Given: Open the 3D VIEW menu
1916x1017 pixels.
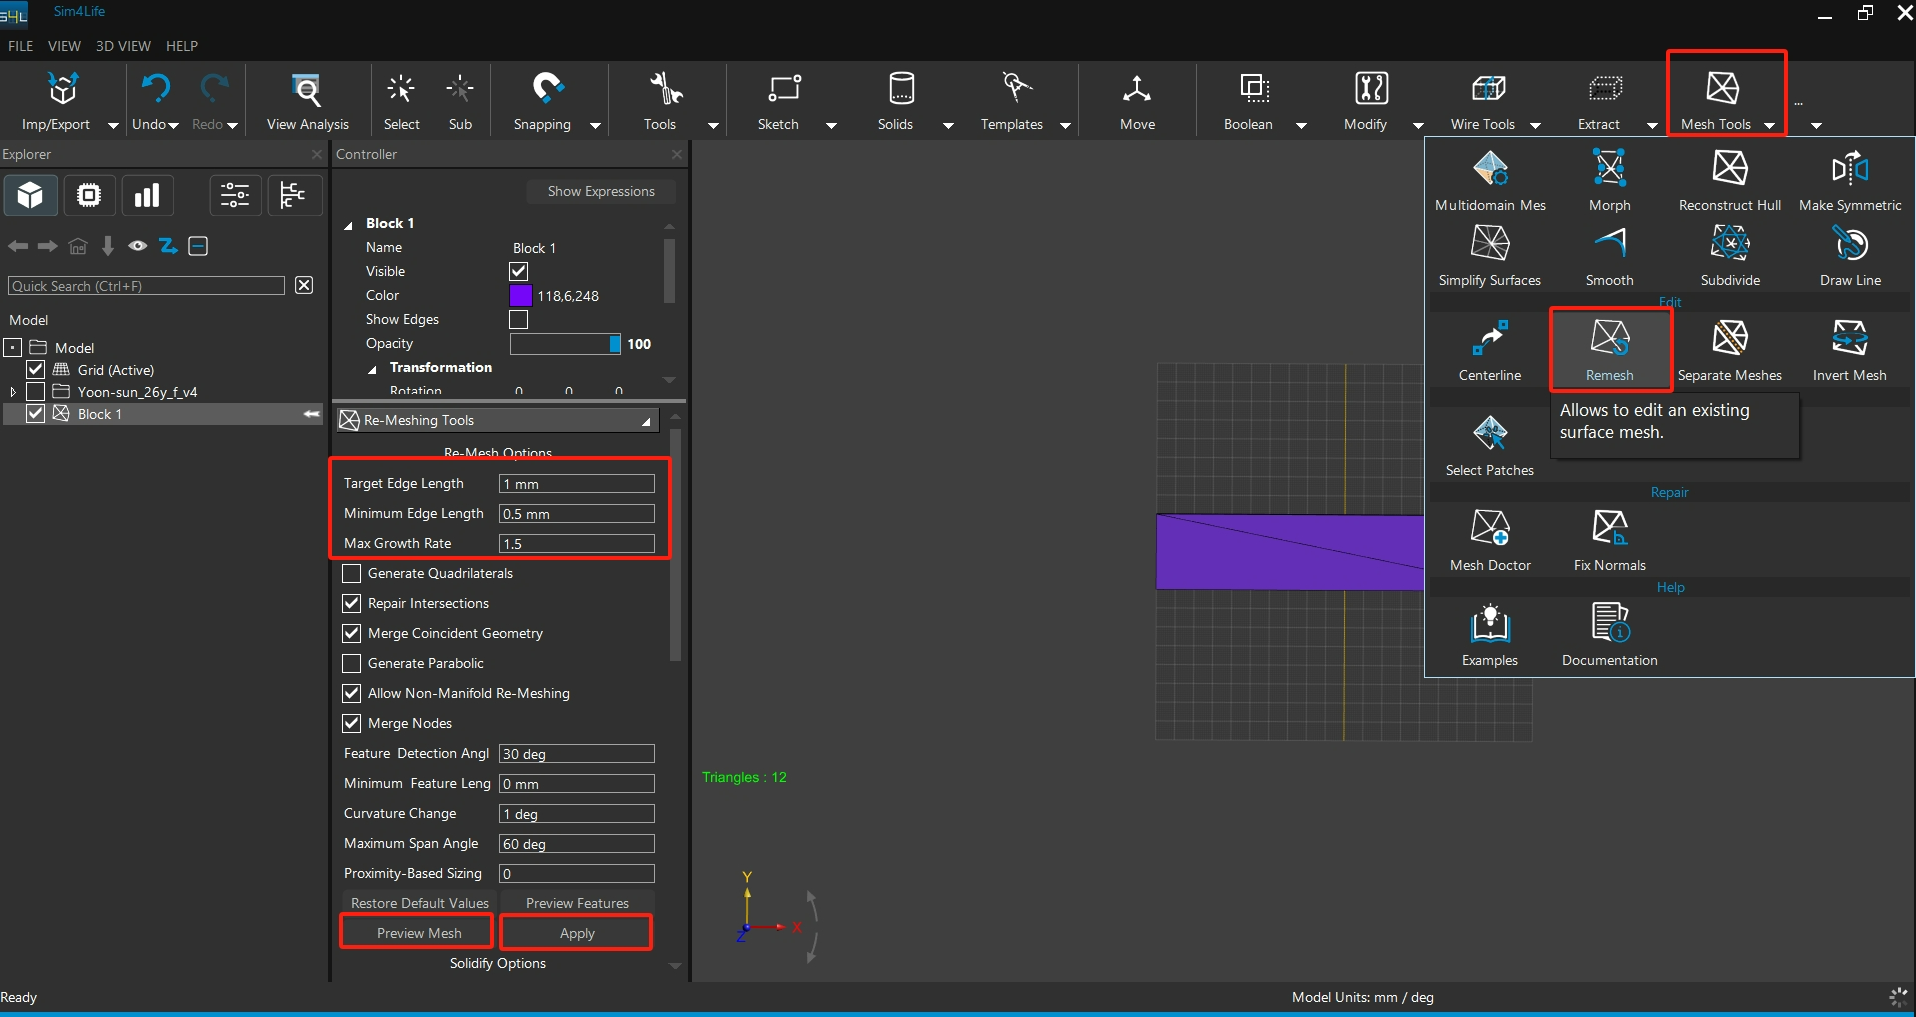Looking at the screenshot, I should [123, 46].
